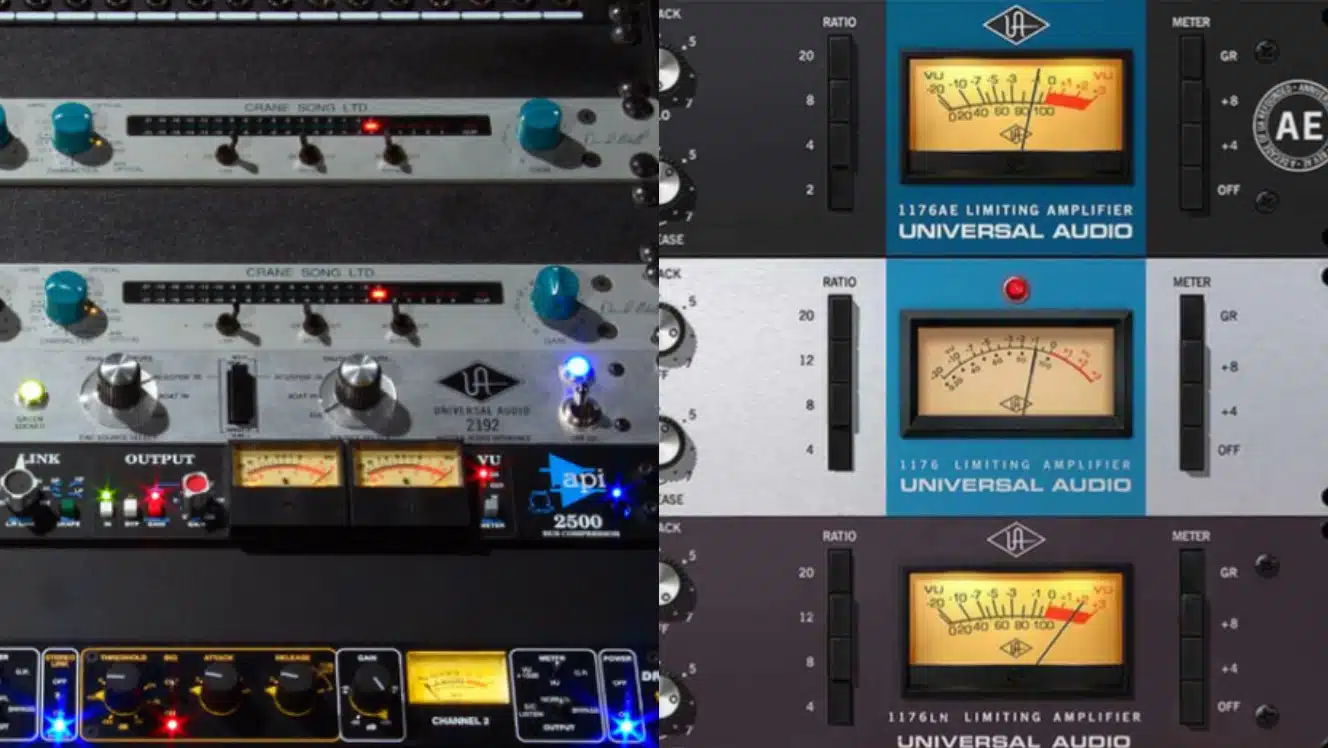Click the 1176AE LIMITING AMPLIFIER label
Screen dimensions: 1328x748
(1016, 210)
